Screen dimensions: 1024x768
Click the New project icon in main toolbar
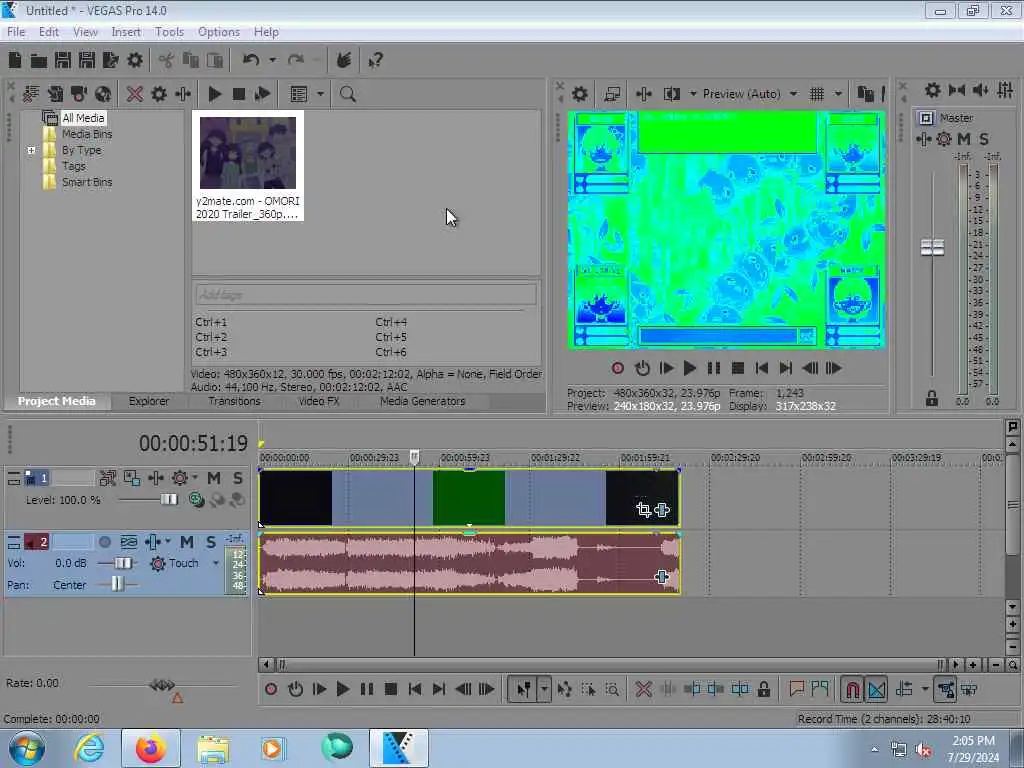tap(15, 61)
